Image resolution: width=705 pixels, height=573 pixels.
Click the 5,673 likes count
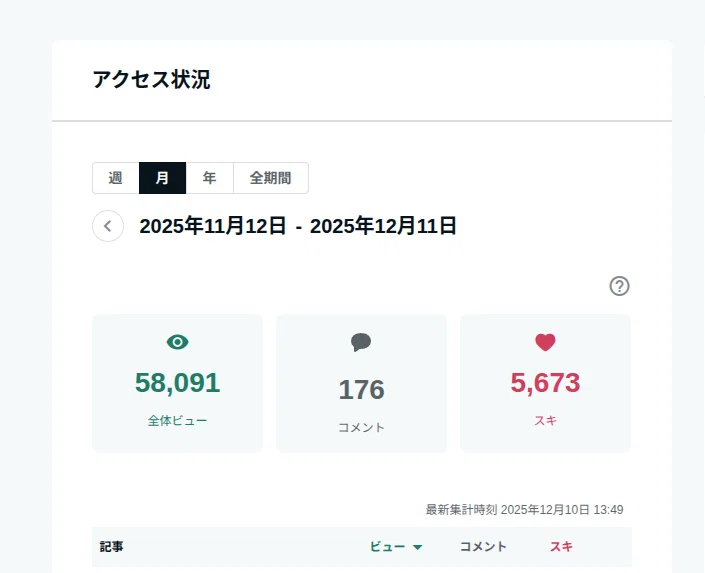545,383
